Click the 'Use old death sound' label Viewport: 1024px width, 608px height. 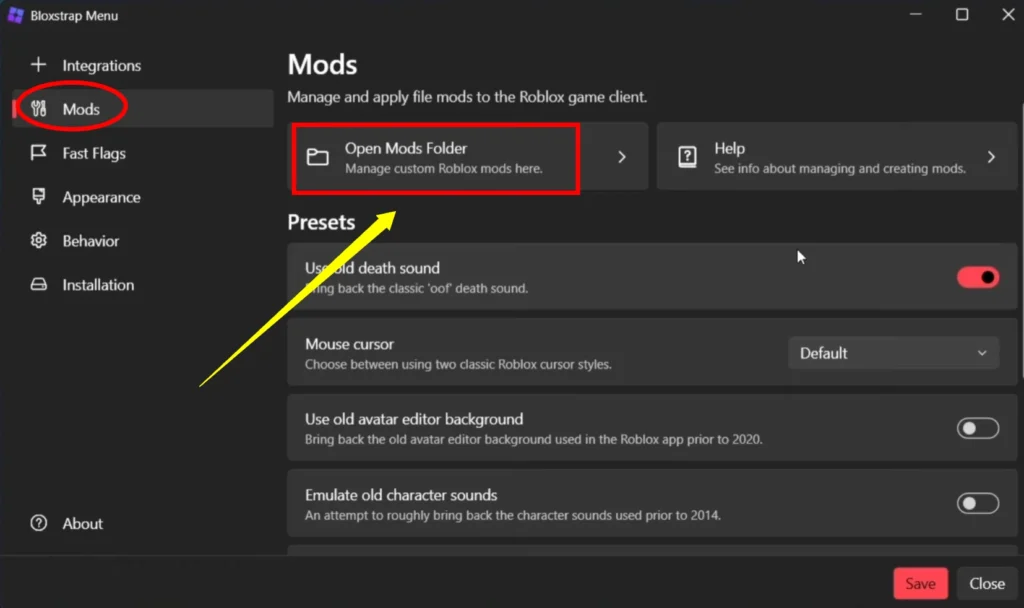[372, 268]
